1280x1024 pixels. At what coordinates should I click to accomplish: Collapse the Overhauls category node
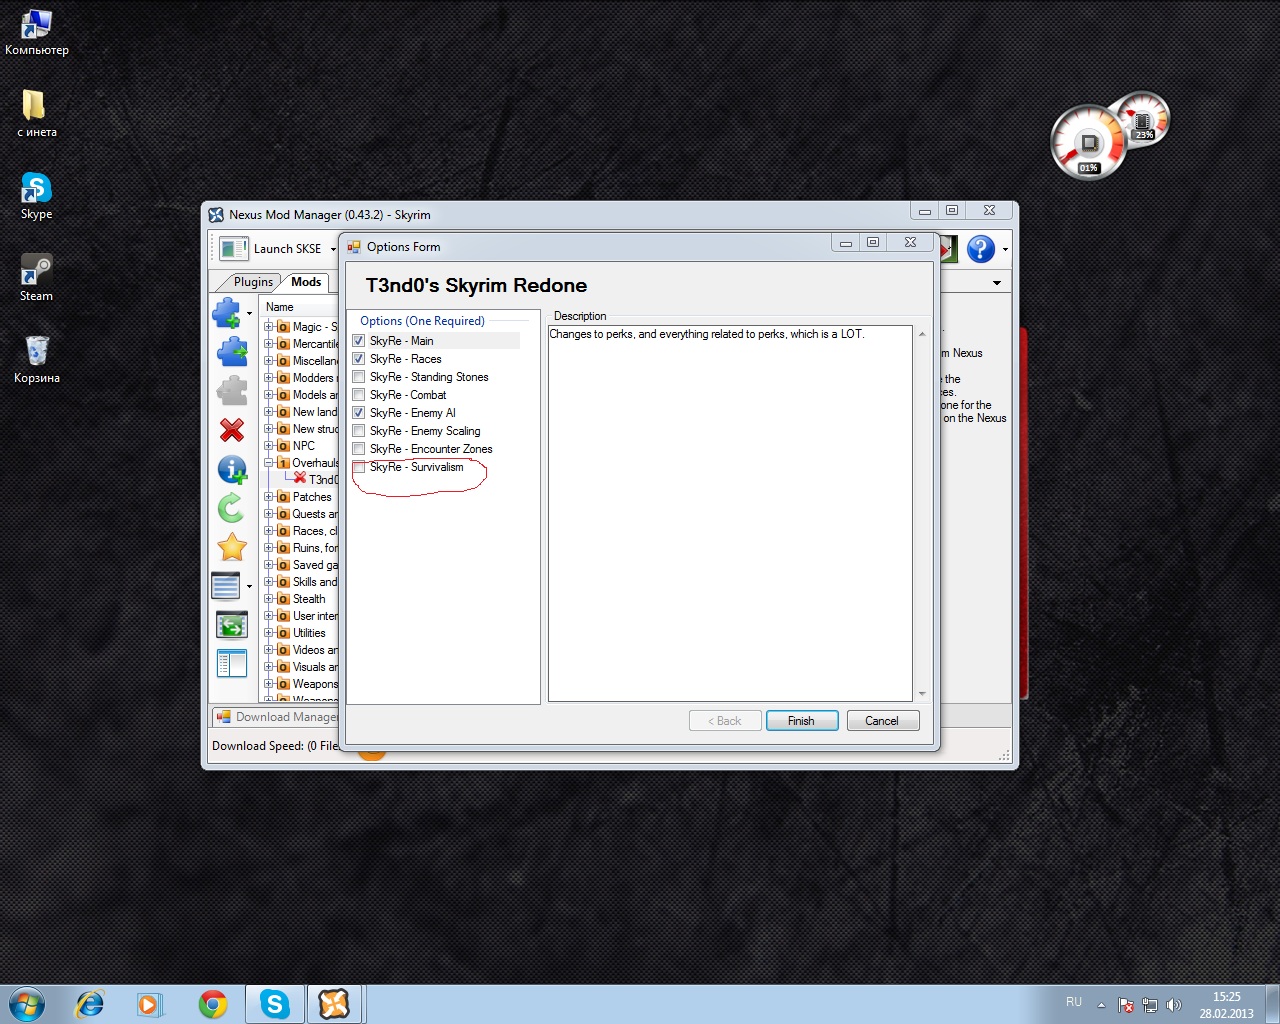tap(269, 463)
